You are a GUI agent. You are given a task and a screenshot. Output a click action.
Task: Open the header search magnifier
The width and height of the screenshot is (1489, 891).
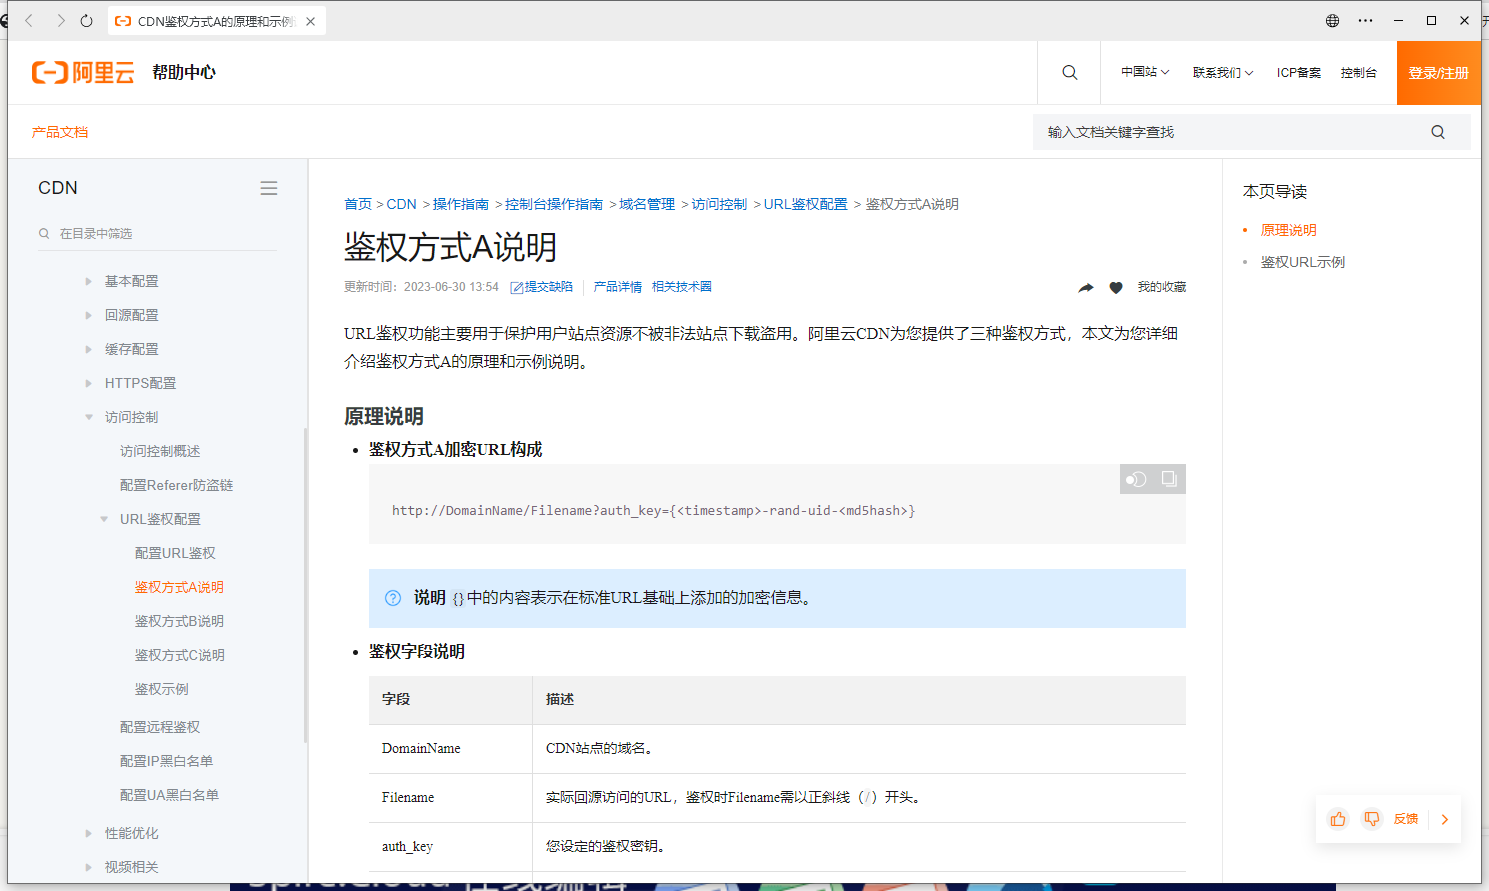pyautogui.click(x=1069, y=72)
